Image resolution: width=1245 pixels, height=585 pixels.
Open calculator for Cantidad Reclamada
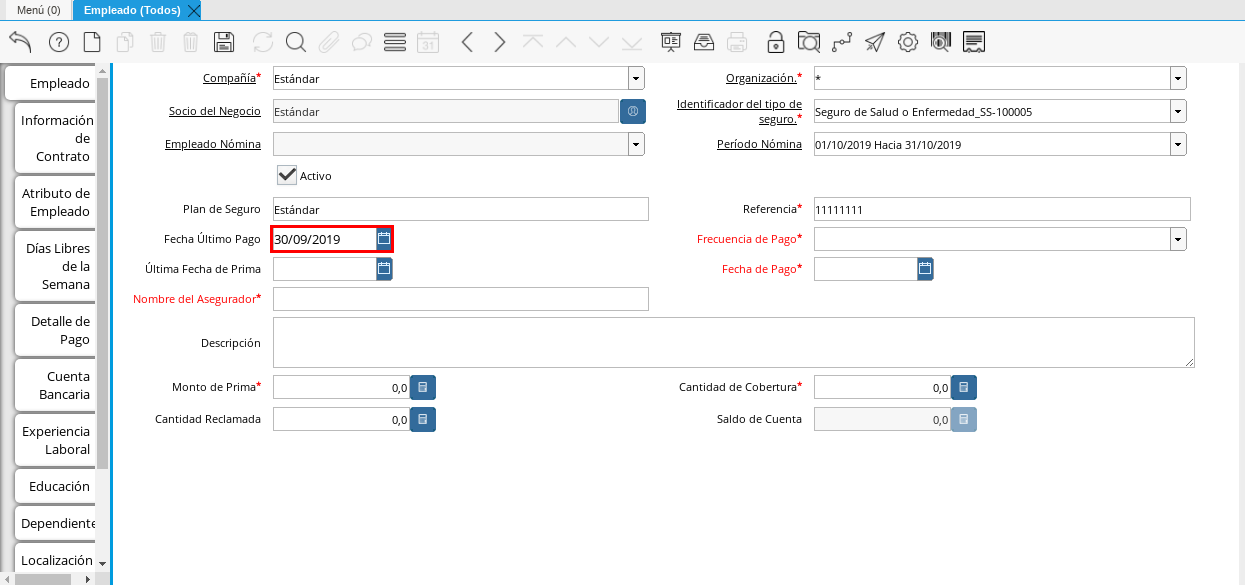tap(423, 420)
